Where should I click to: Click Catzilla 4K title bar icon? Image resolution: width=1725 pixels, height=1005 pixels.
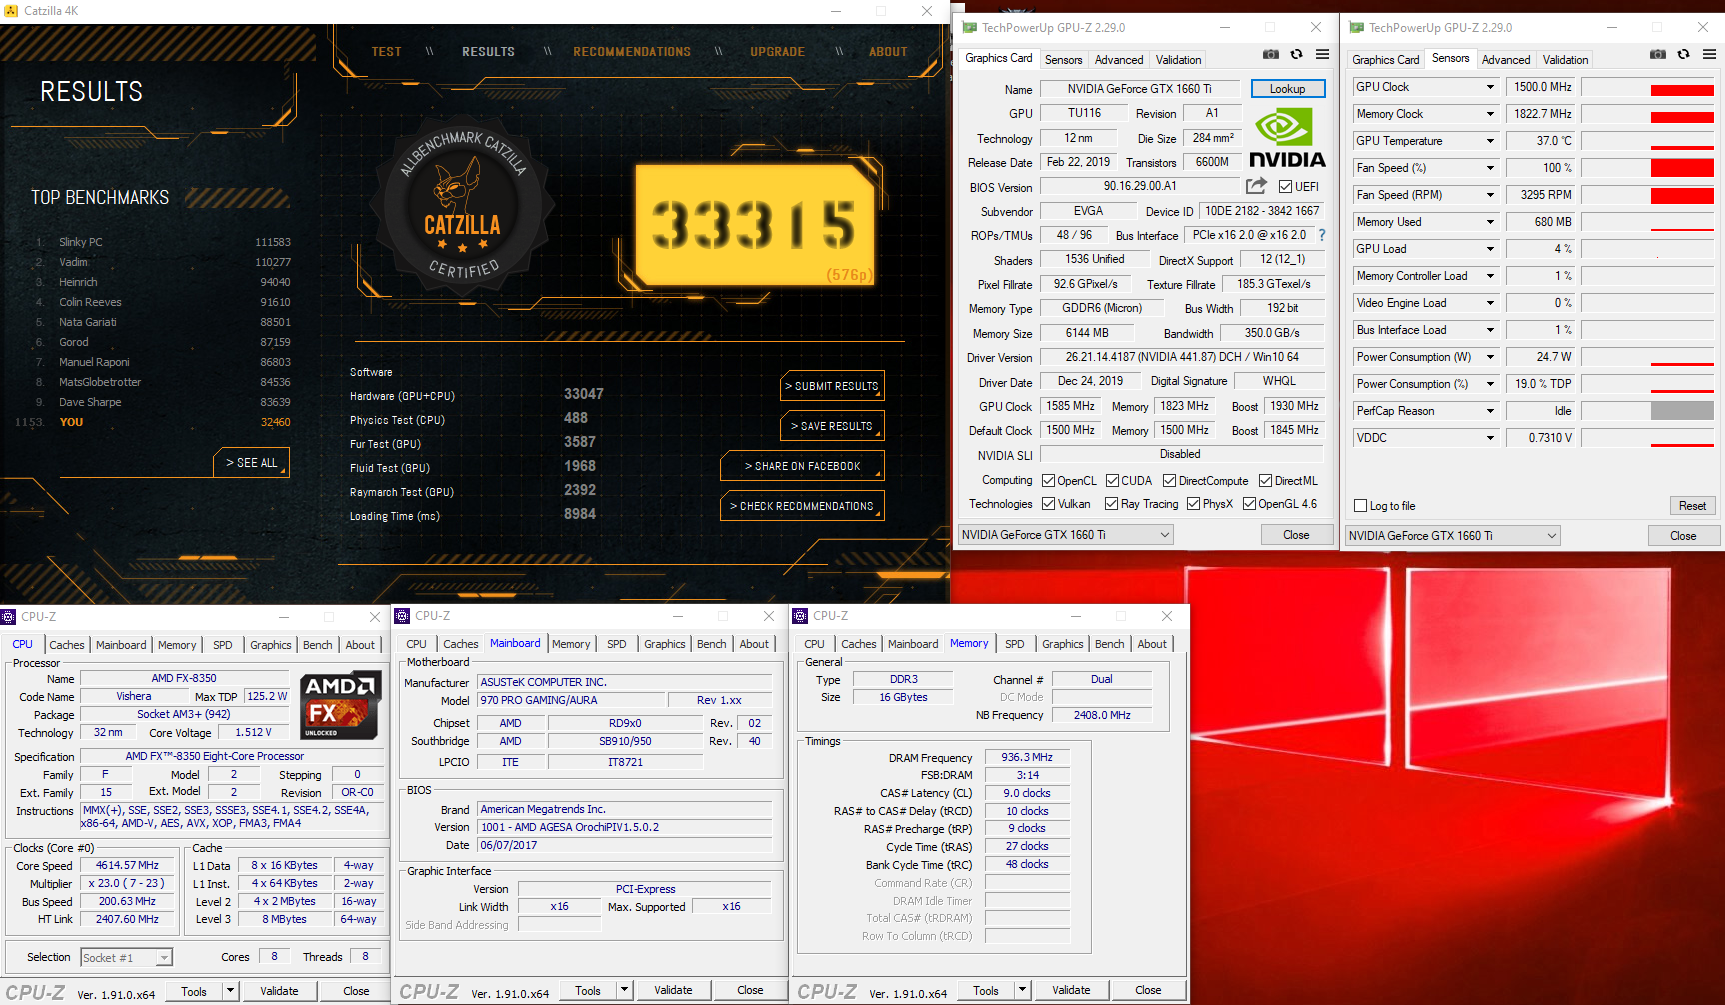click(12, 11)
